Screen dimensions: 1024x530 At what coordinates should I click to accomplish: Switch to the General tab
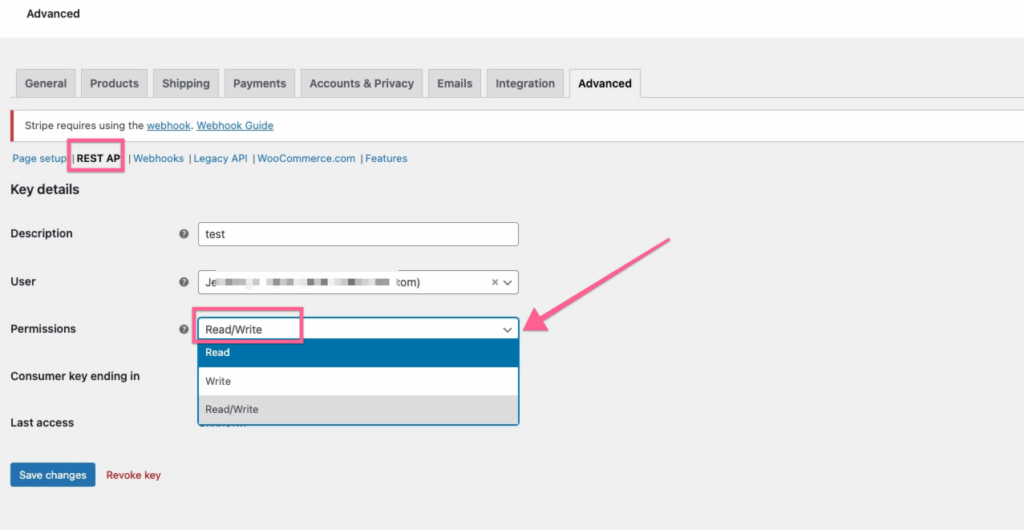coord(46,84)
